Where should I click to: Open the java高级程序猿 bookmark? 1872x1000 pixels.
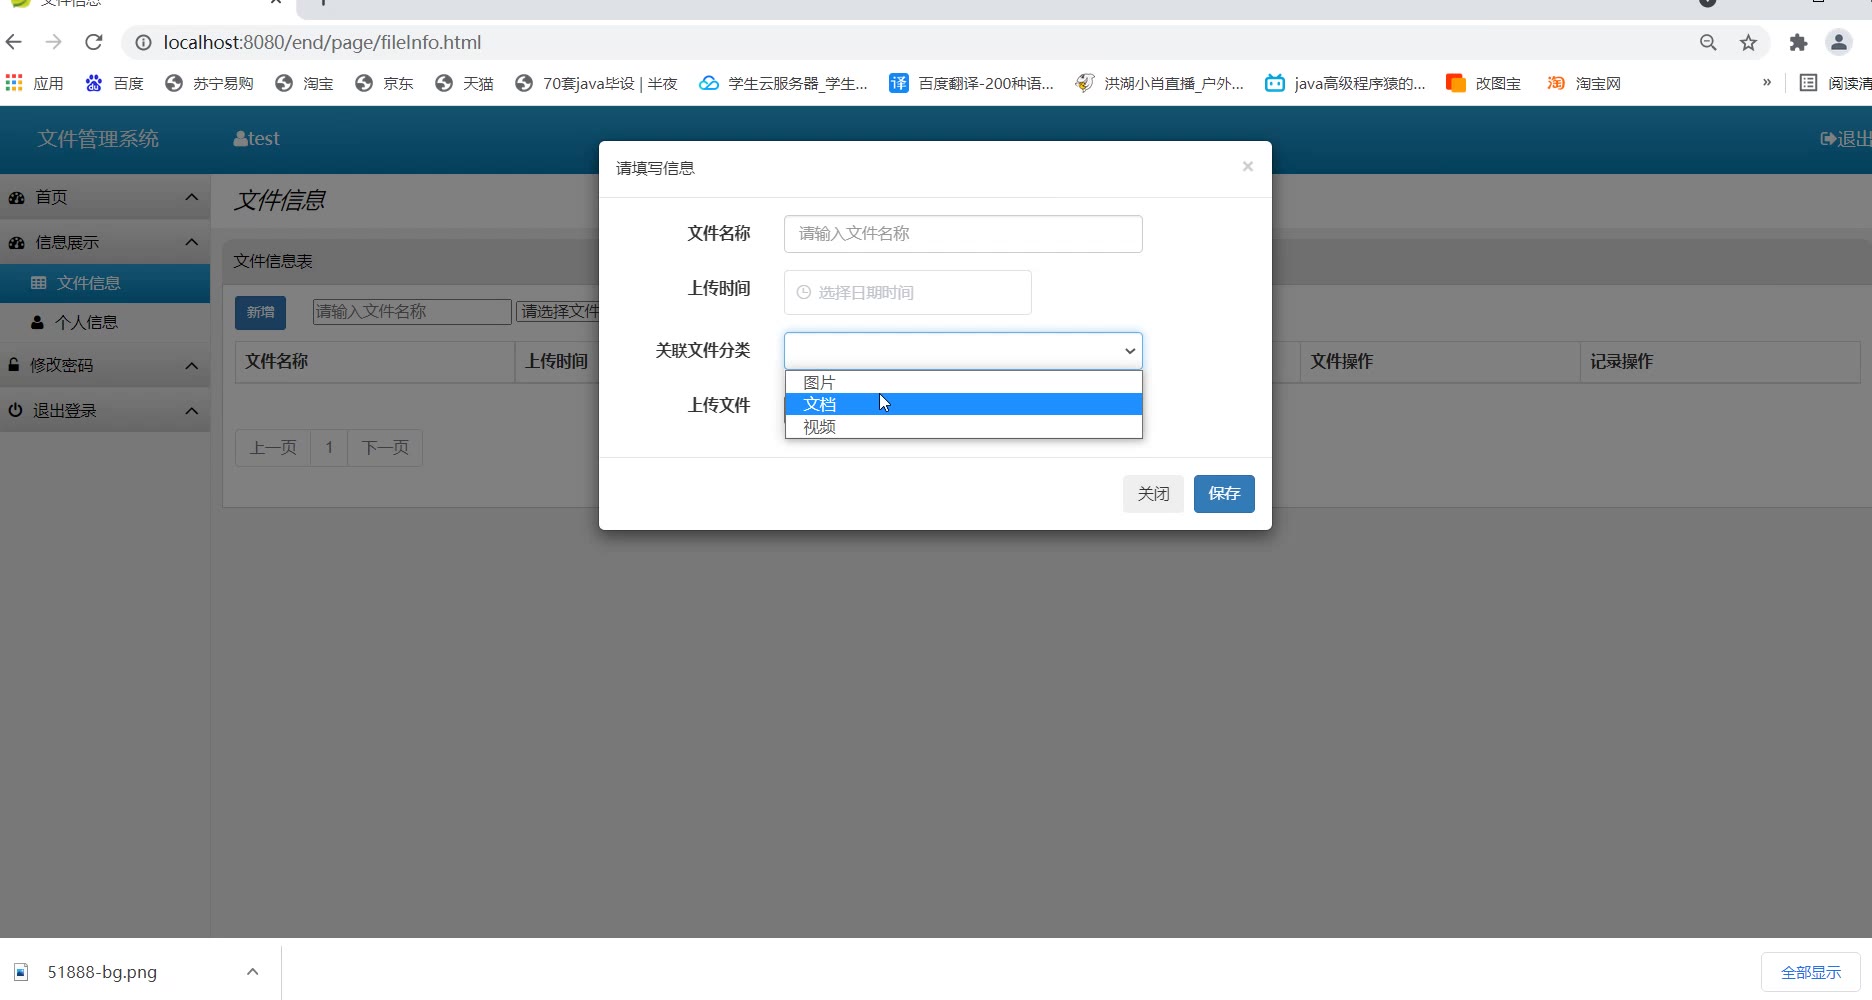click(x=1345, y=83)
